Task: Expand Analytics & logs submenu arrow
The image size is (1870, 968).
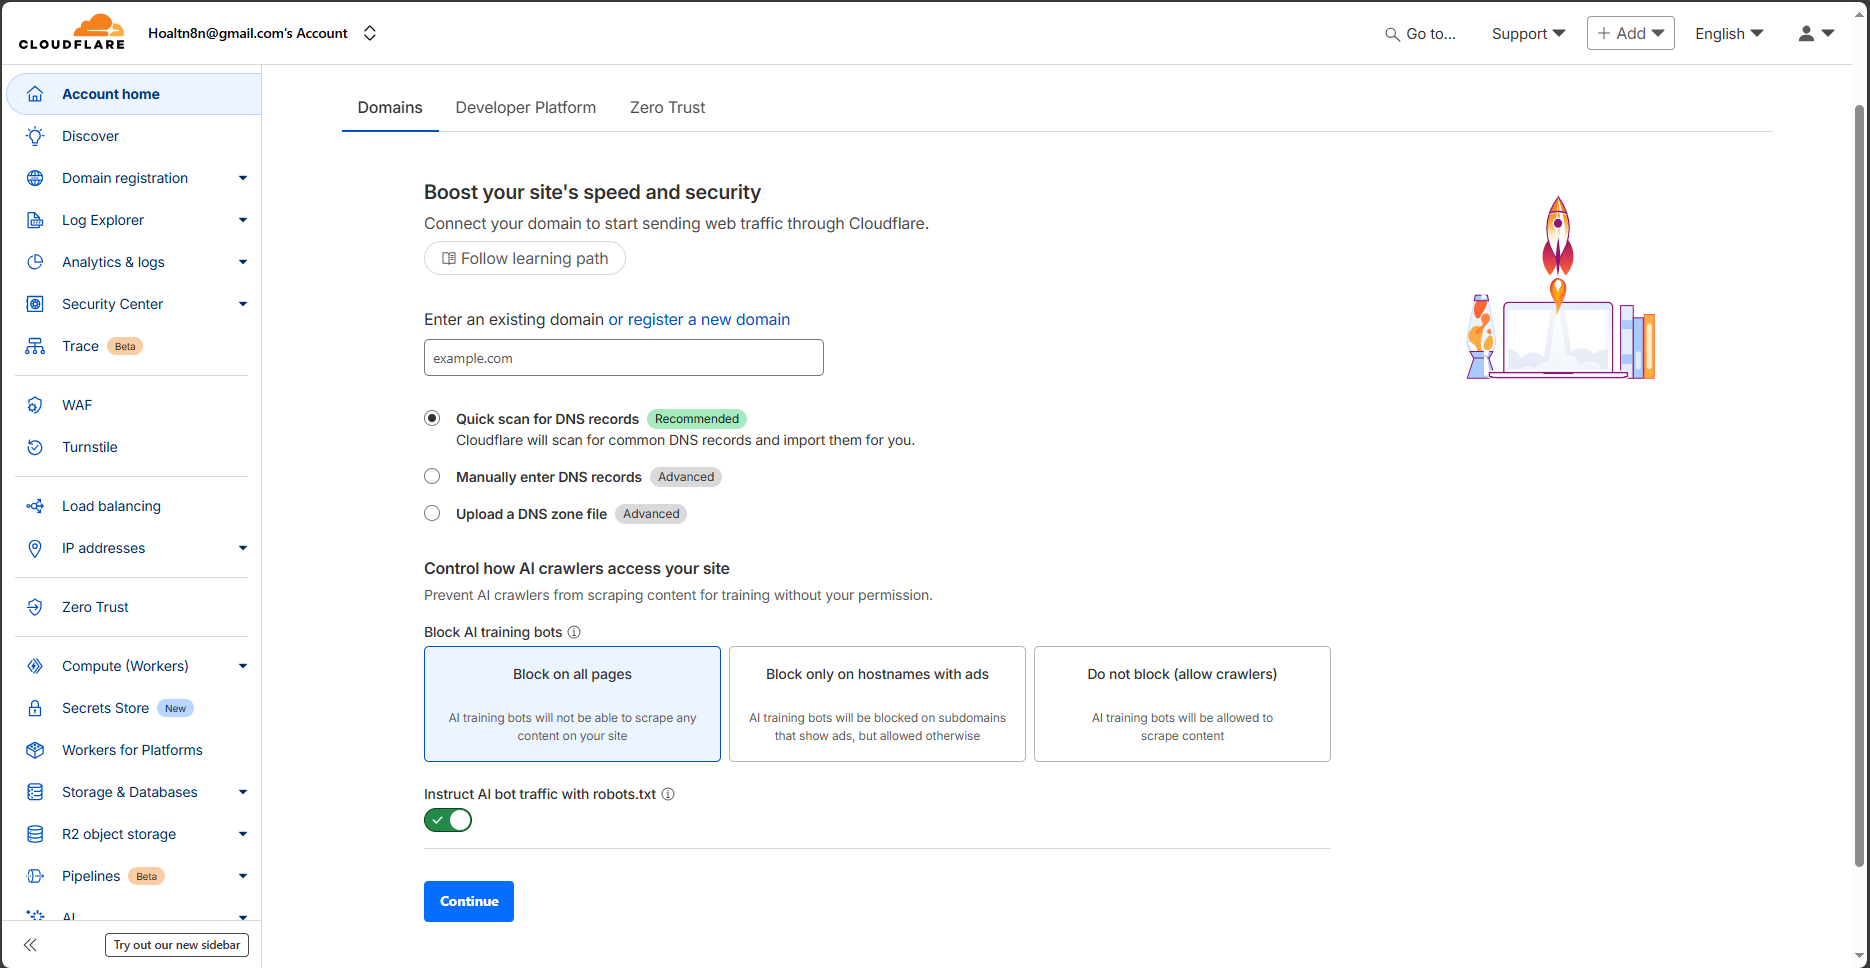Action: pyautogui.click(x=242, y=262)
